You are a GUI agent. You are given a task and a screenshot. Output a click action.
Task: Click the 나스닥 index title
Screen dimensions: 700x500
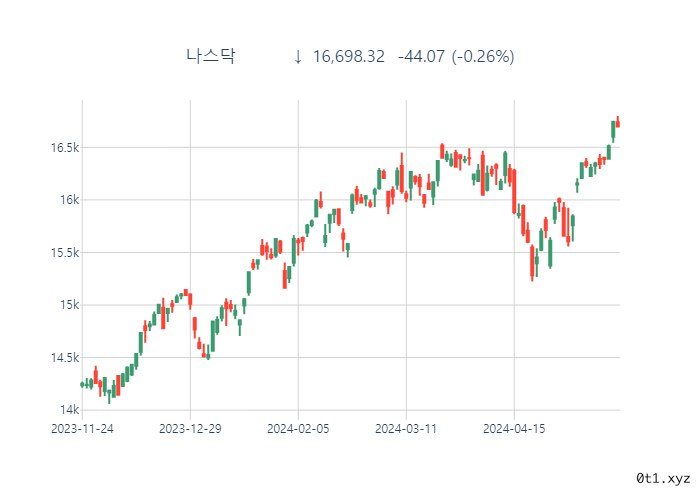click(210, 57)
